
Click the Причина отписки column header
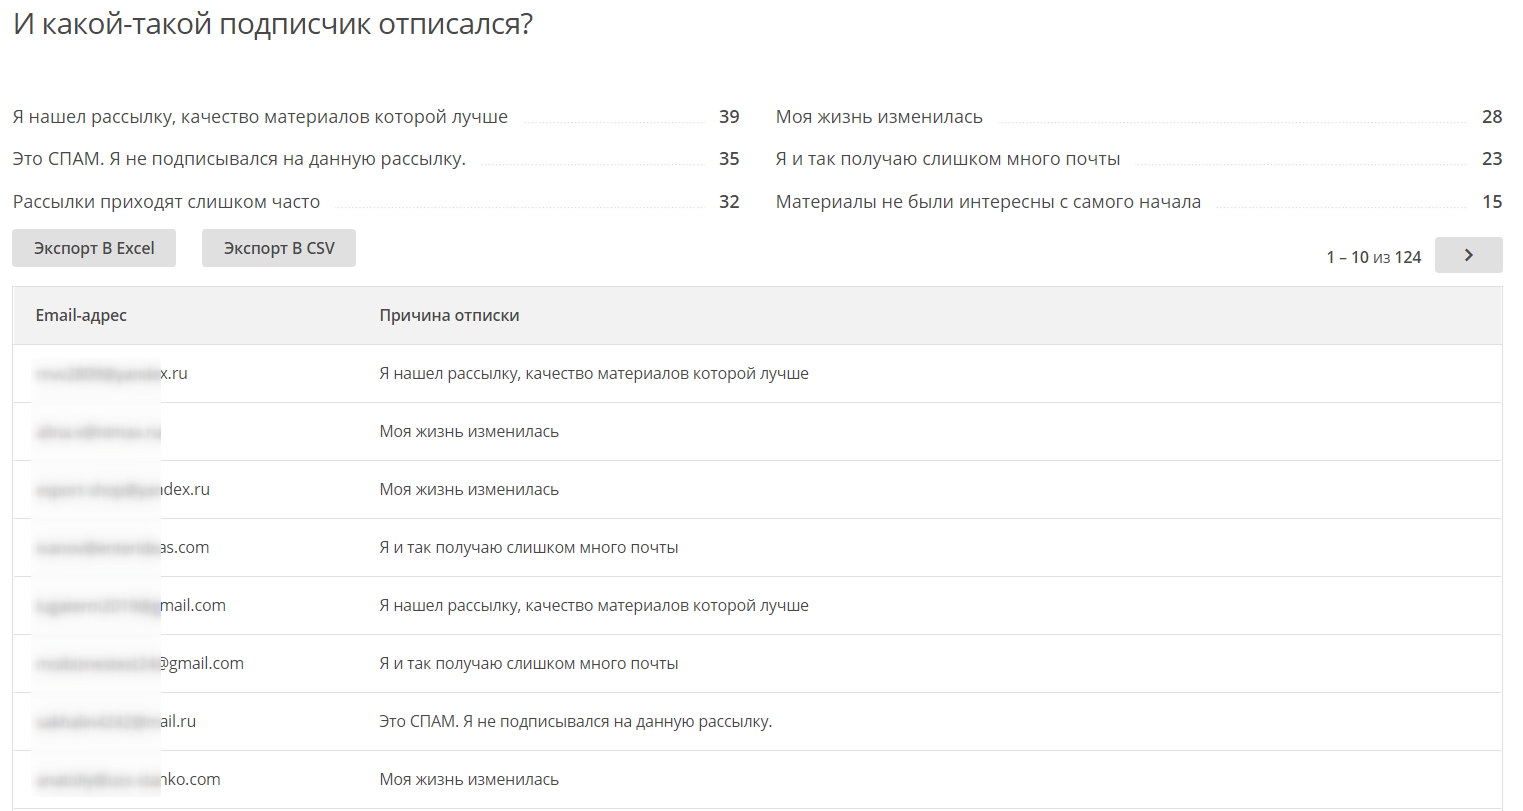click(x=449, y=315)
